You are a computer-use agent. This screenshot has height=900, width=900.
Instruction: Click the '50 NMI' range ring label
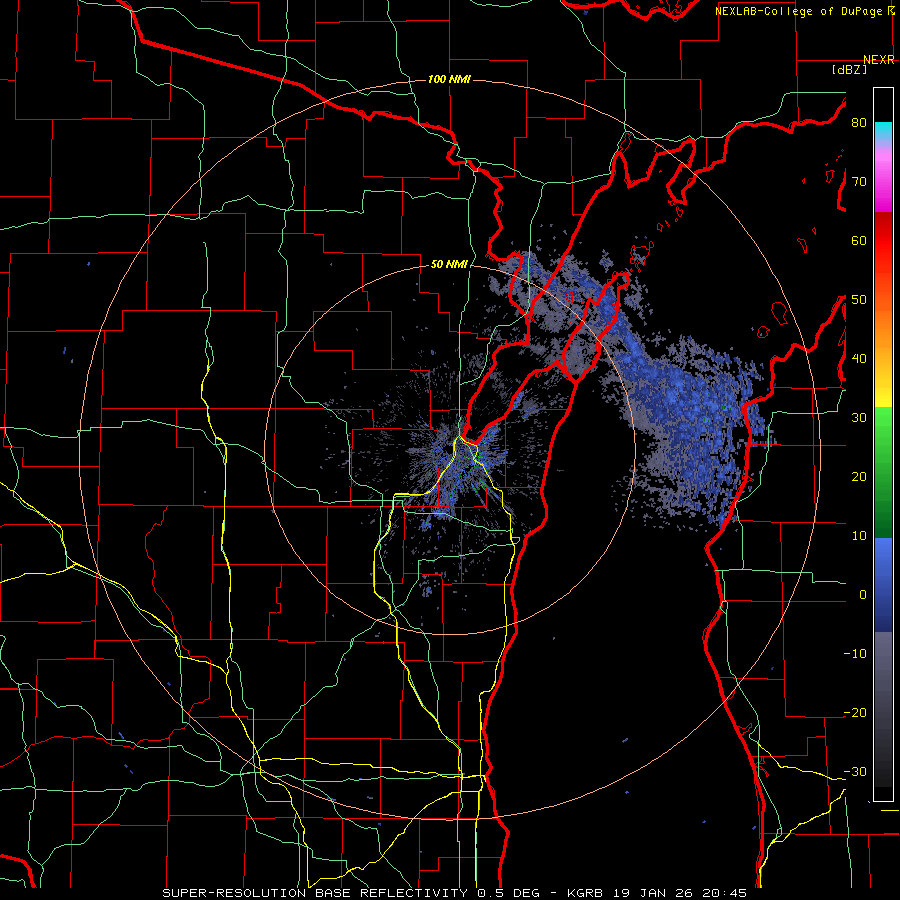[449, 265]
